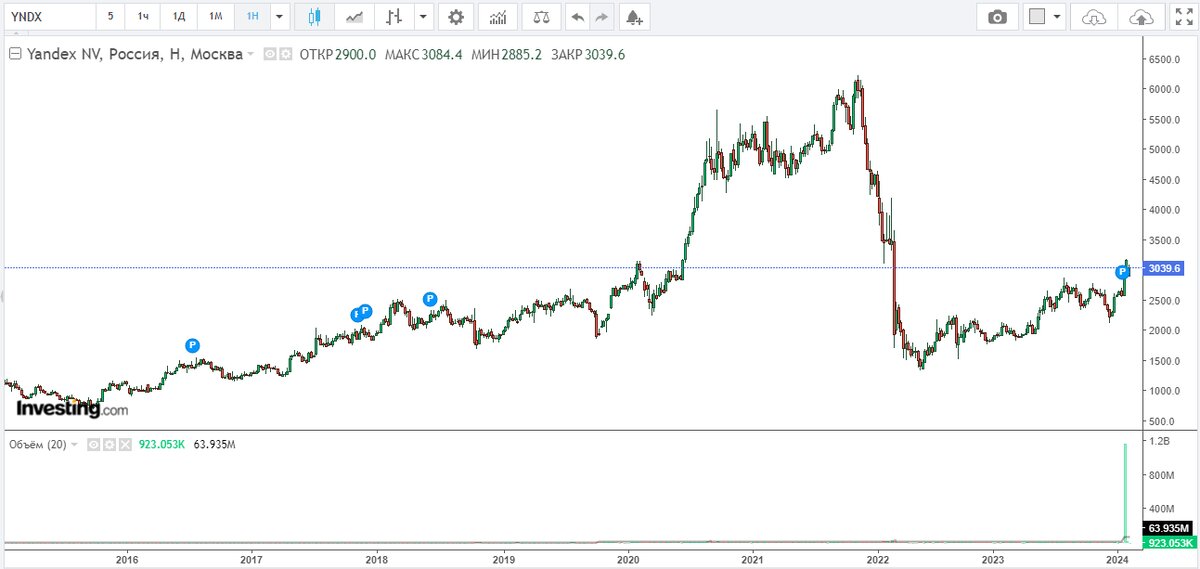
Task: Click the 2020 label on time axis
Action: (629, 560)
